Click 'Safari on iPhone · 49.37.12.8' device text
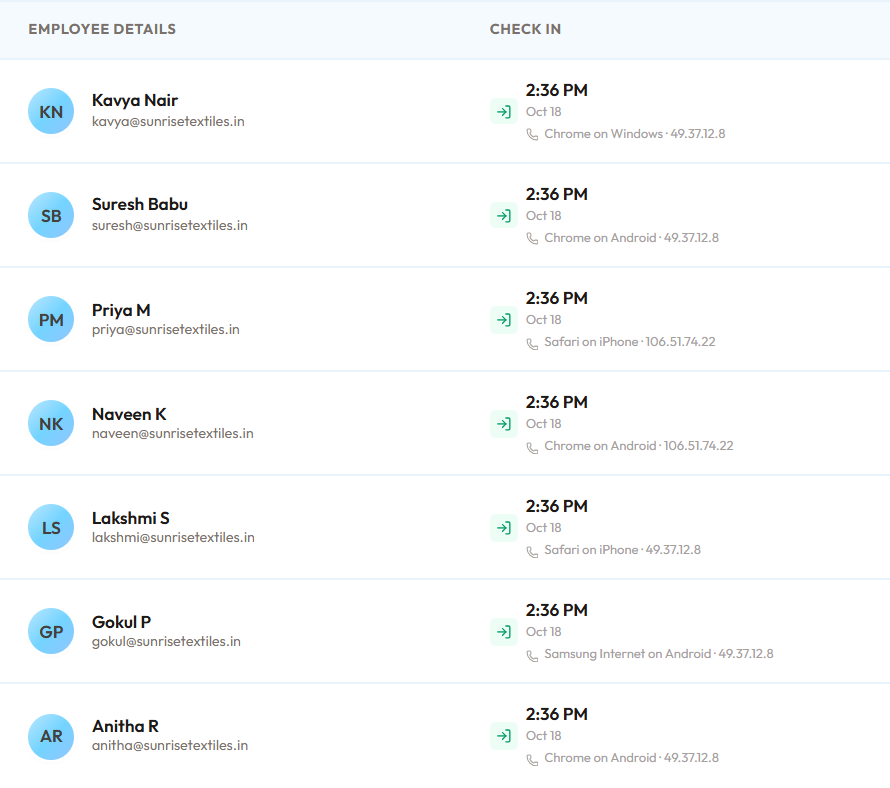 (x=622, y=550)
